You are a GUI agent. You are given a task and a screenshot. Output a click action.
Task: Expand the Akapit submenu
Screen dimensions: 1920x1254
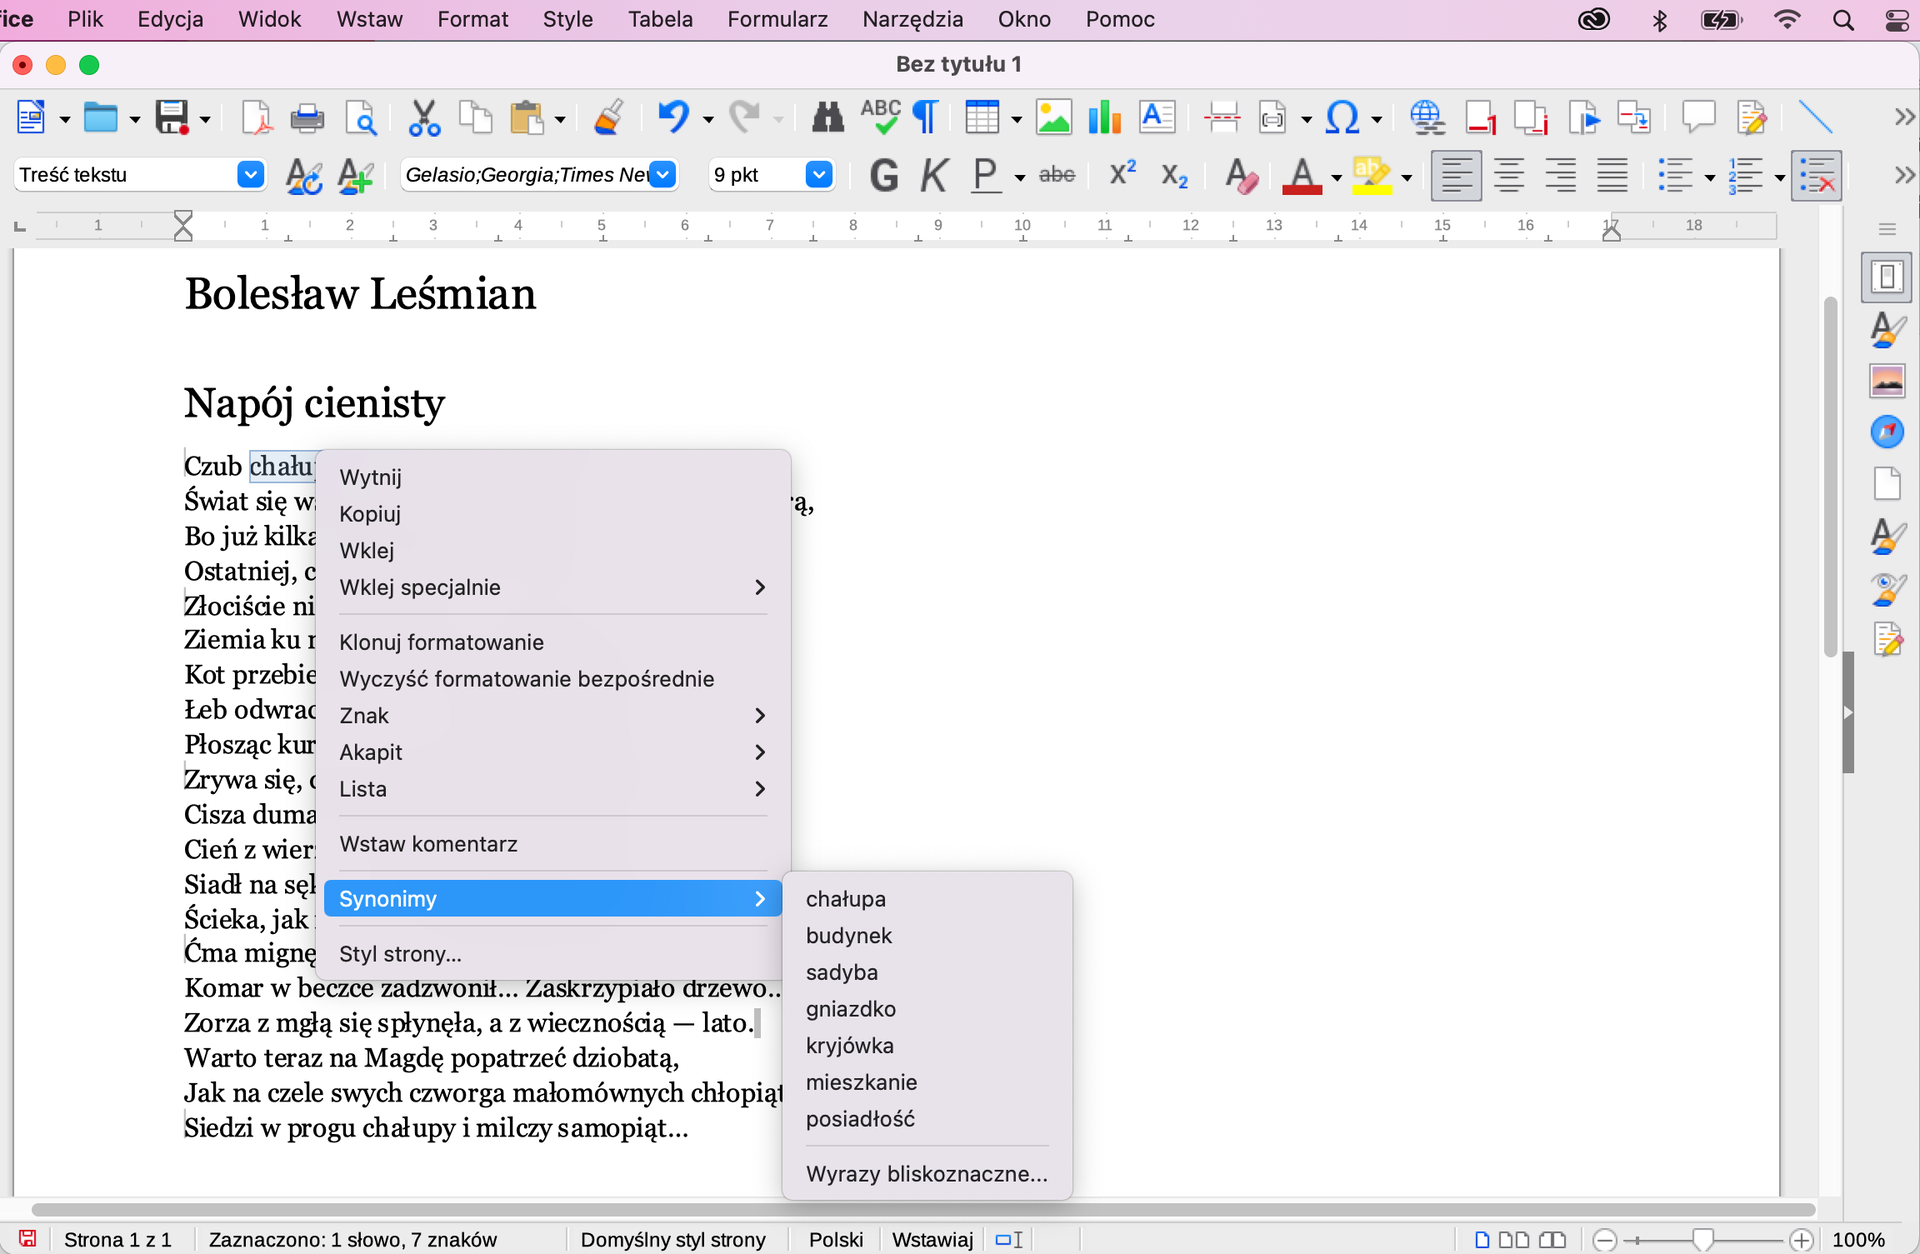click(553, 752)
